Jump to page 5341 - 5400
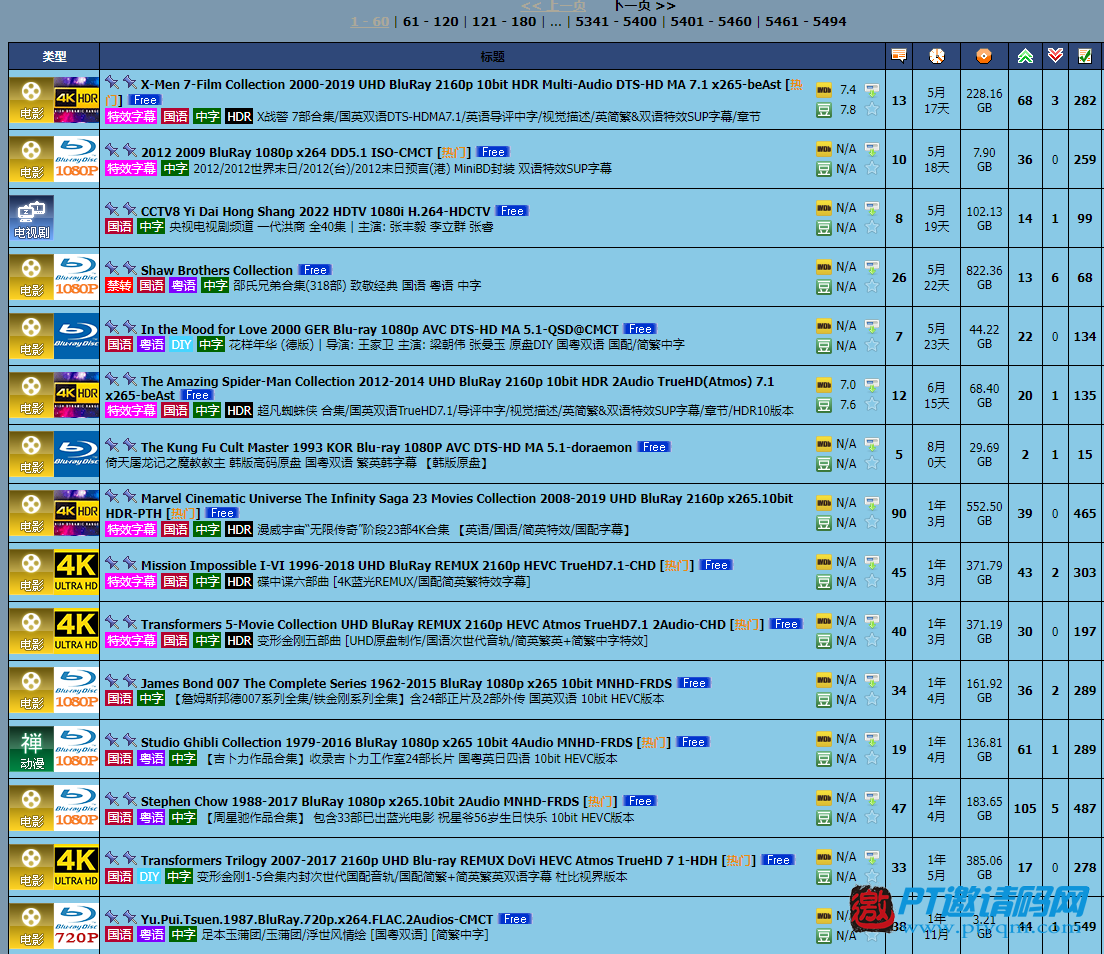This screenshot has width=1104, height=954. (616, 22)
